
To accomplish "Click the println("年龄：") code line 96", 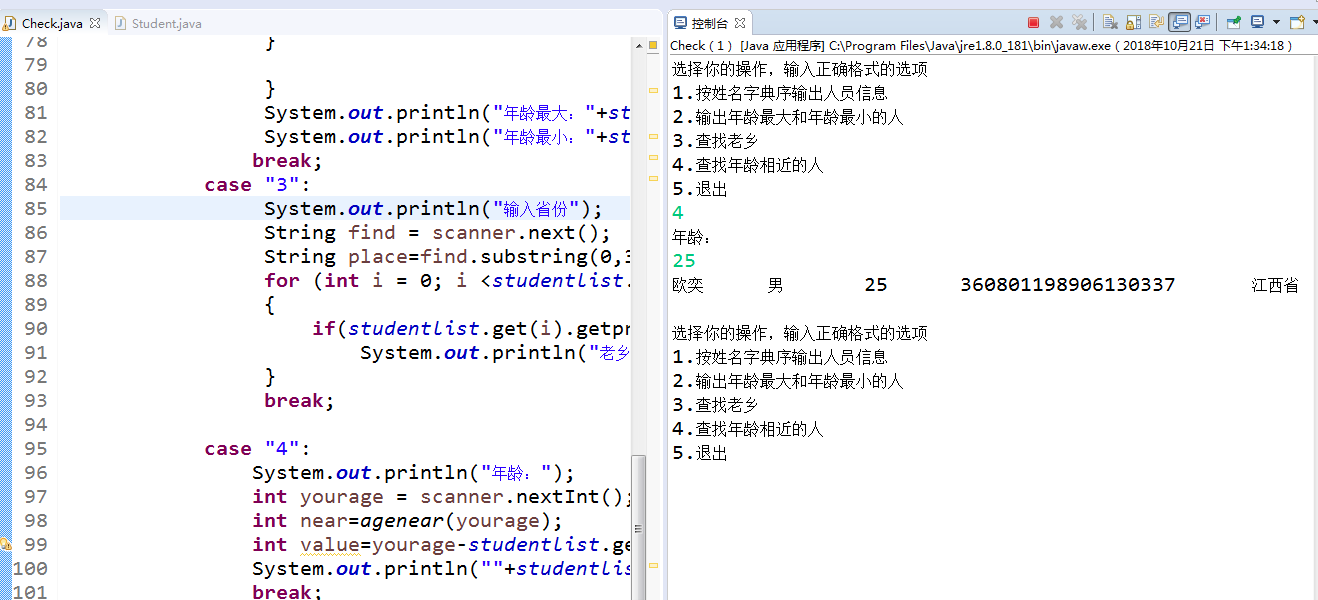I will [413, 473].
